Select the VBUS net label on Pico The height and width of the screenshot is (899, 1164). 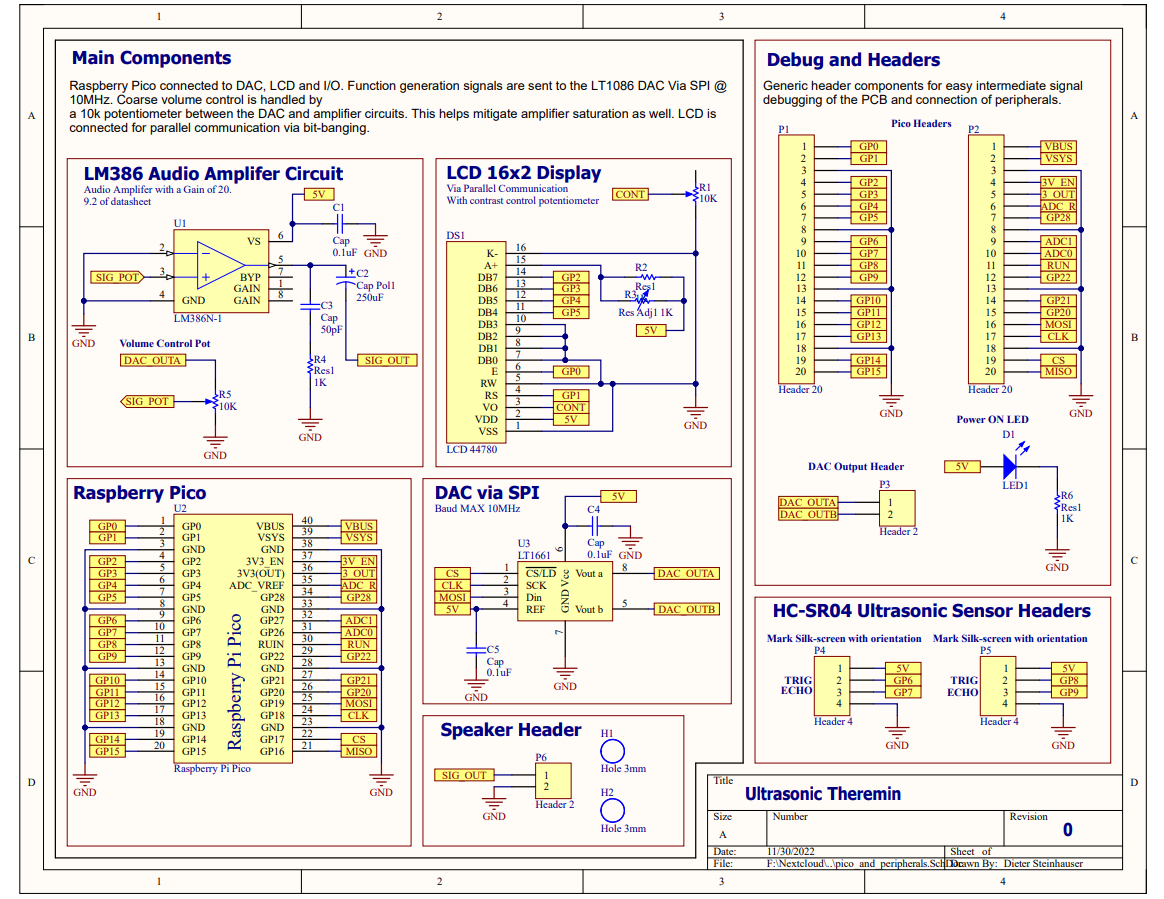point(359,526)
